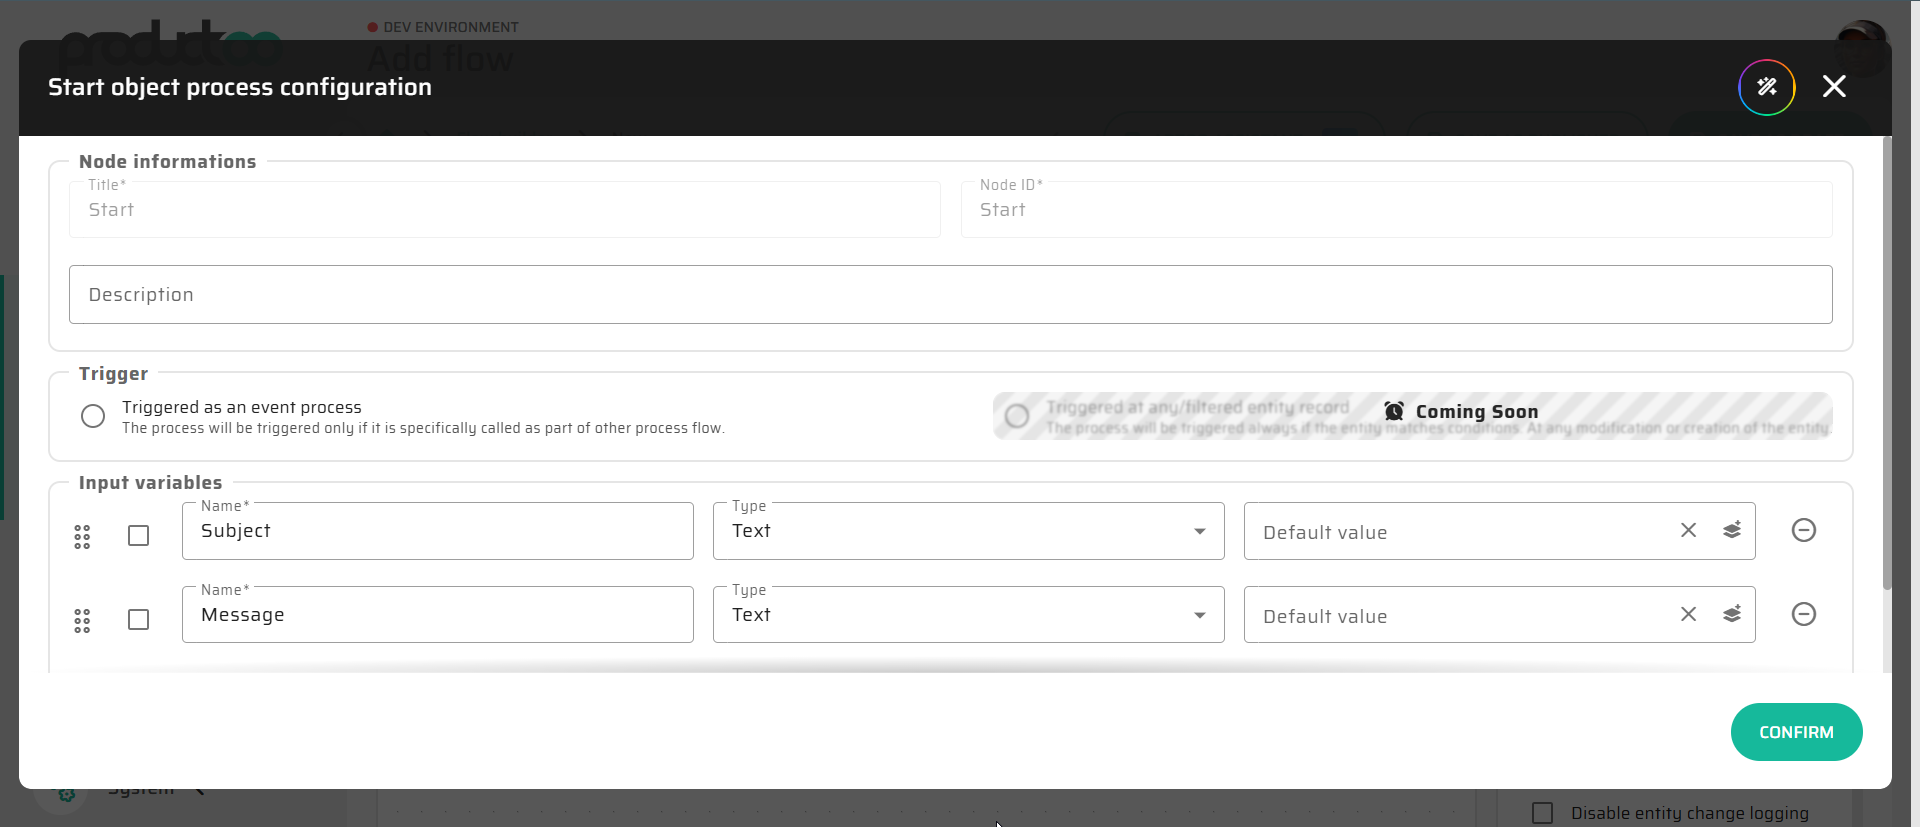This screenshot has width=1920, height=827.
Task: Tick the checkbox beside Subject variable
Action: (x=139, y=536)
